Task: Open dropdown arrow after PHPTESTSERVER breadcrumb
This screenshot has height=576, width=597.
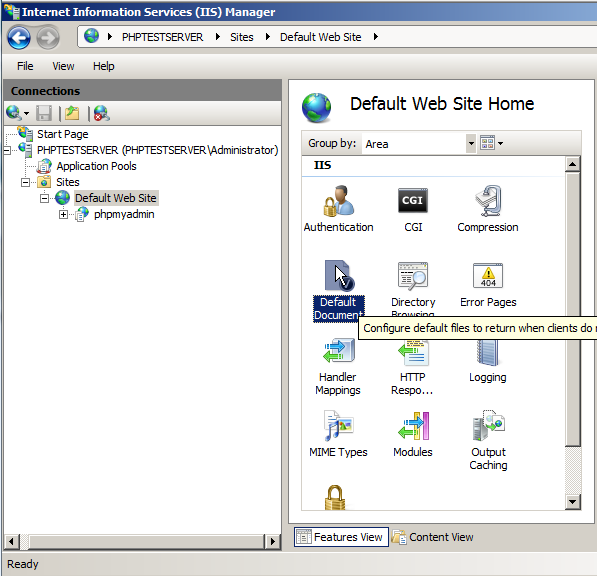Action: click(217, 37)
